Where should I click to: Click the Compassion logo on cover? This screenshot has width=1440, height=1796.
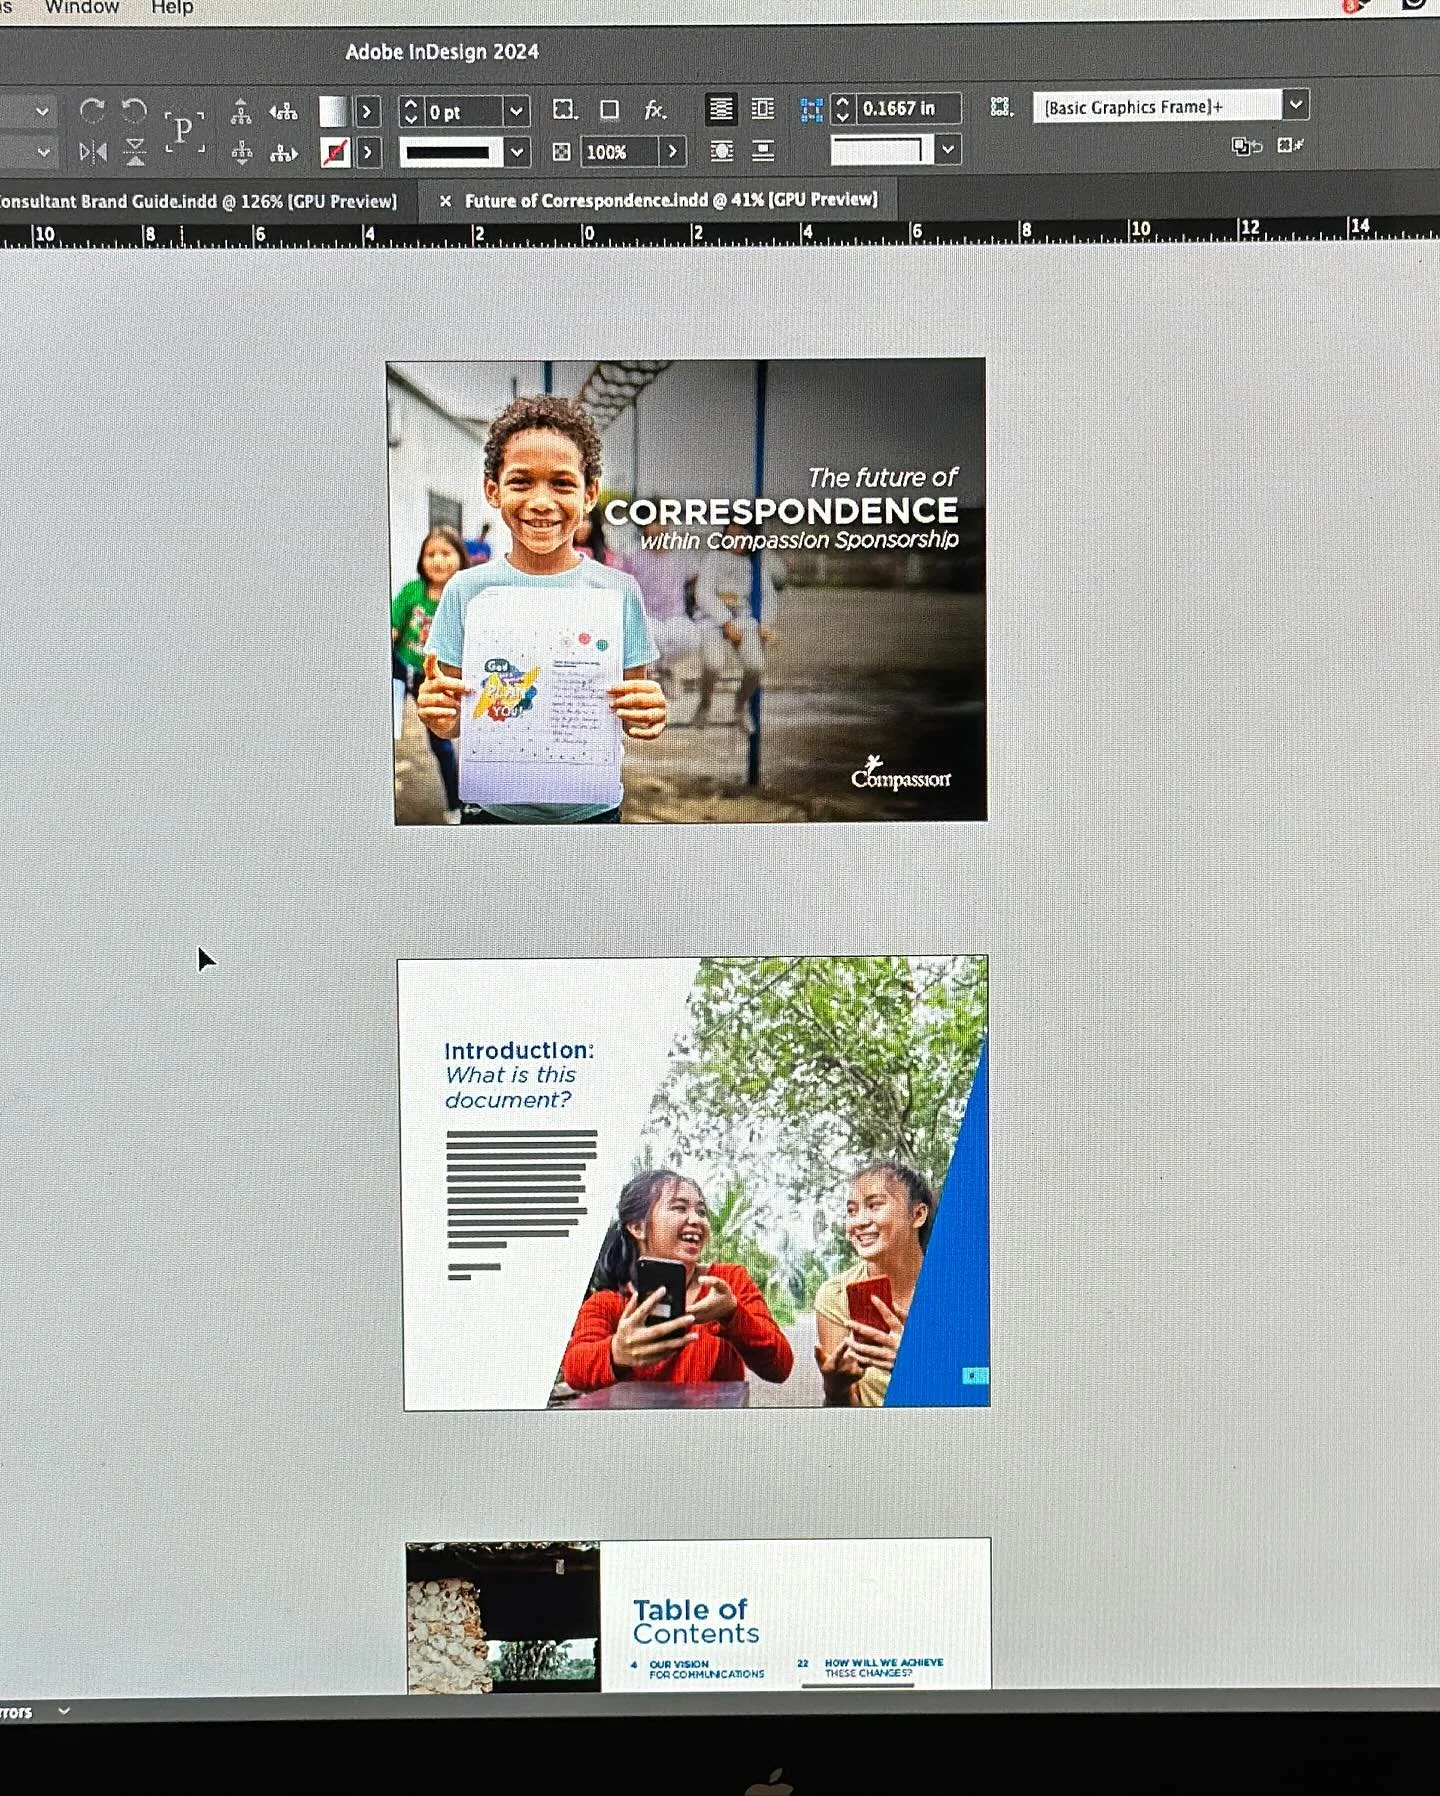pos(901,774)
